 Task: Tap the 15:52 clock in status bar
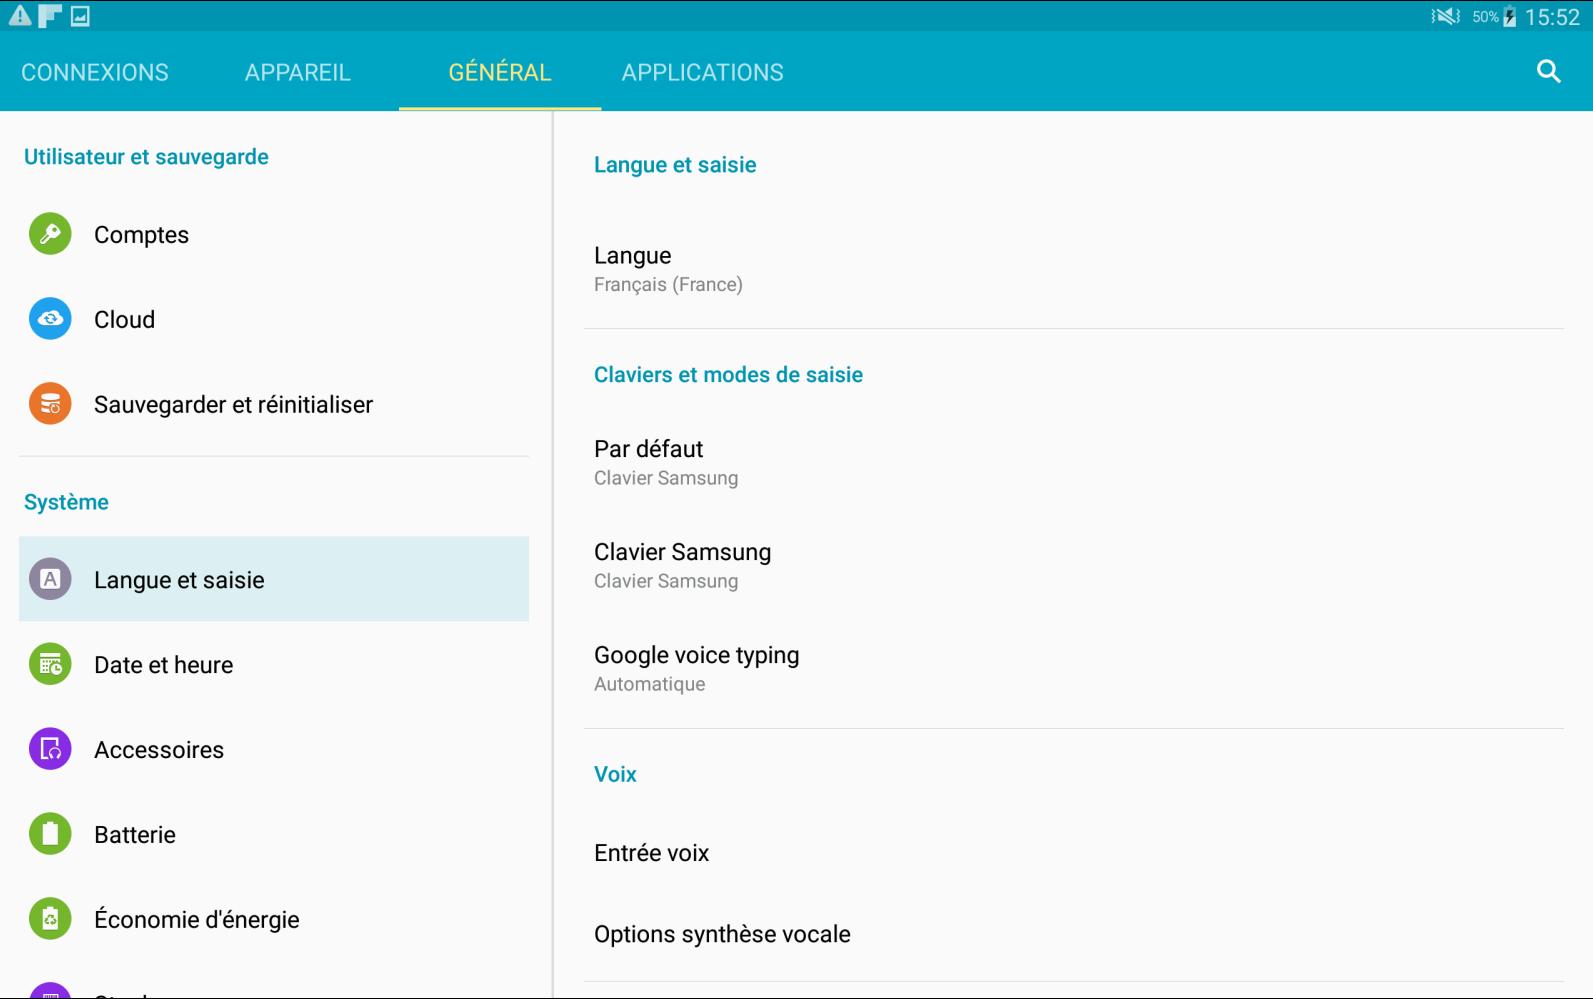[x=1552, y=17]
